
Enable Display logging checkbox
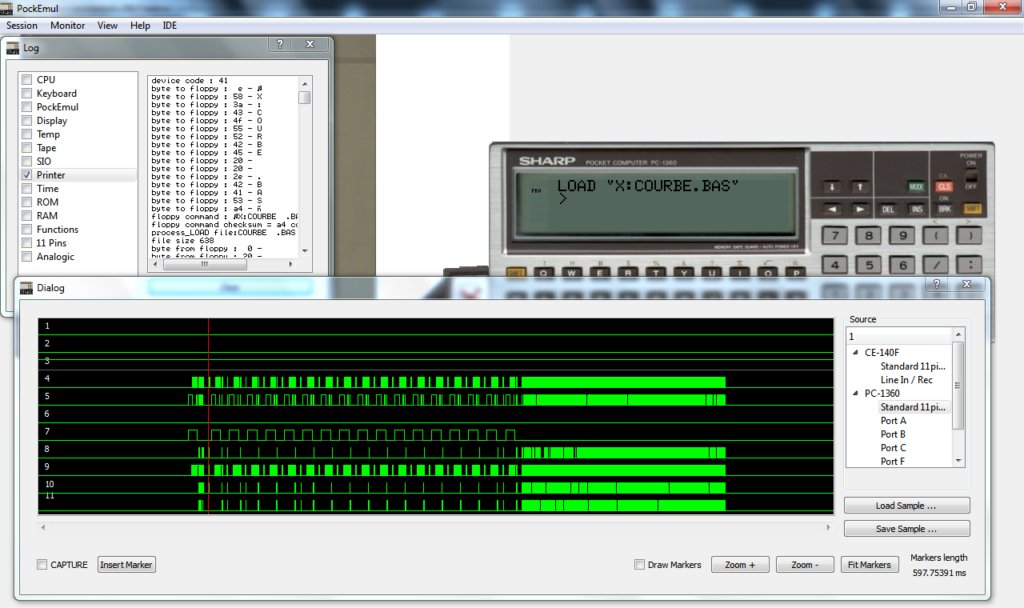(27, 121)
